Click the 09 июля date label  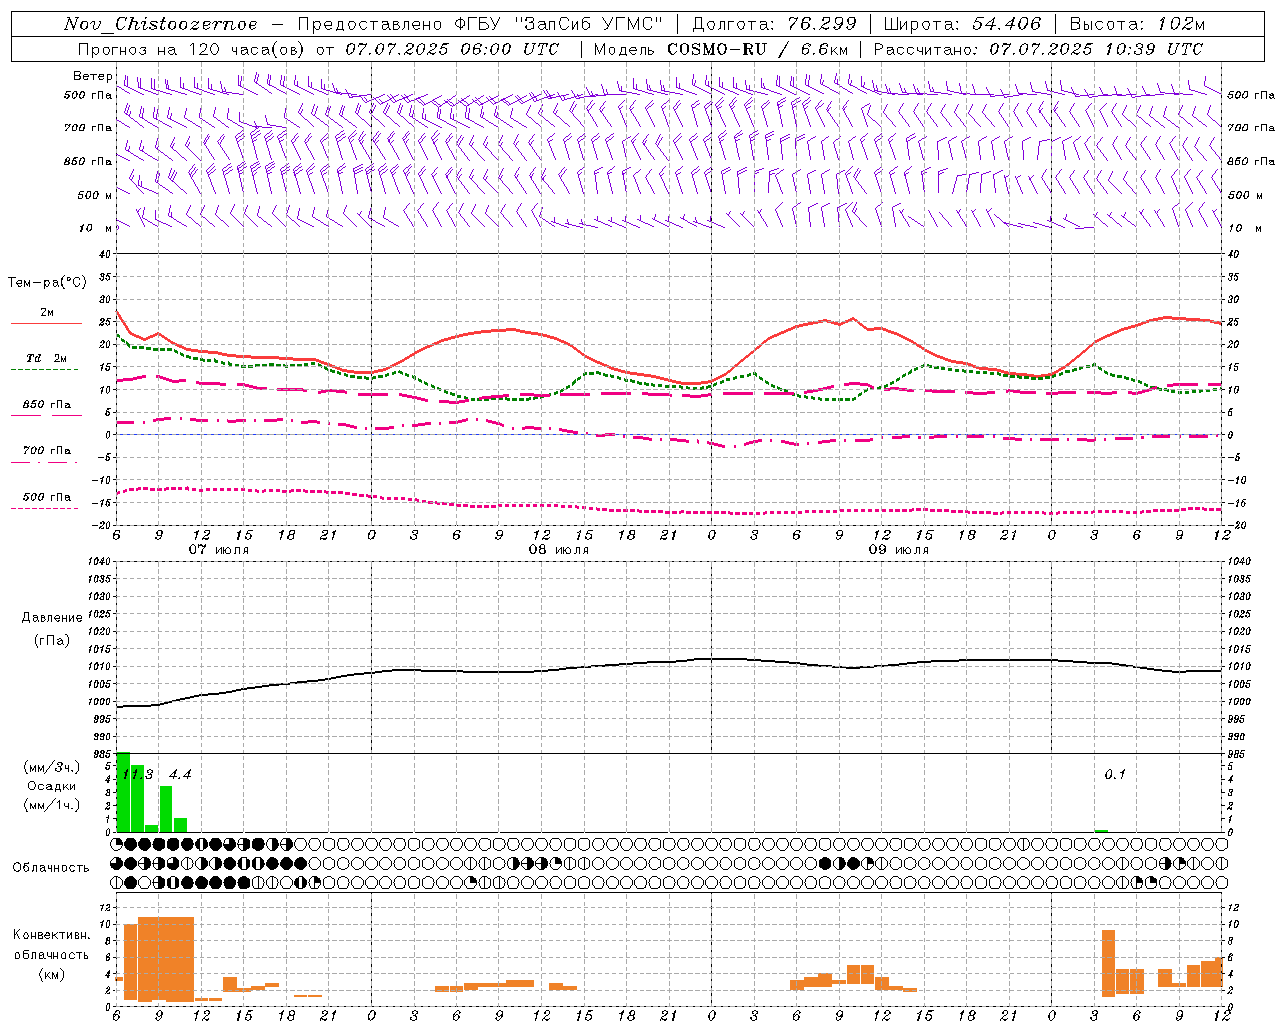pos(899,550)
